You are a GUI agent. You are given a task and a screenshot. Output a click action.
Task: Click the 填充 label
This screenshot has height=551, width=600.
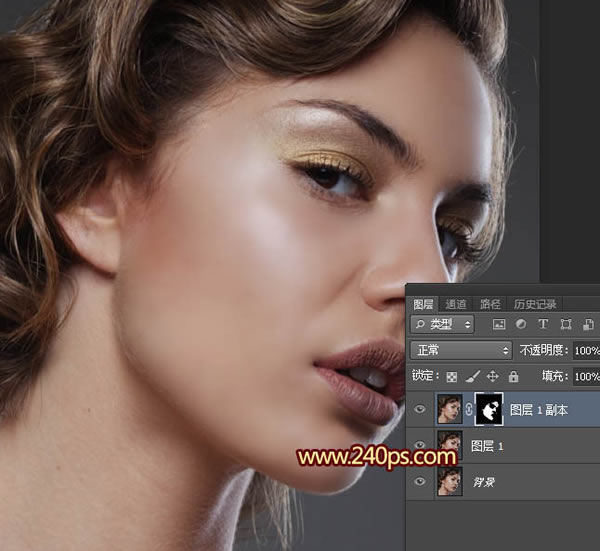click(x=555, y=377)
